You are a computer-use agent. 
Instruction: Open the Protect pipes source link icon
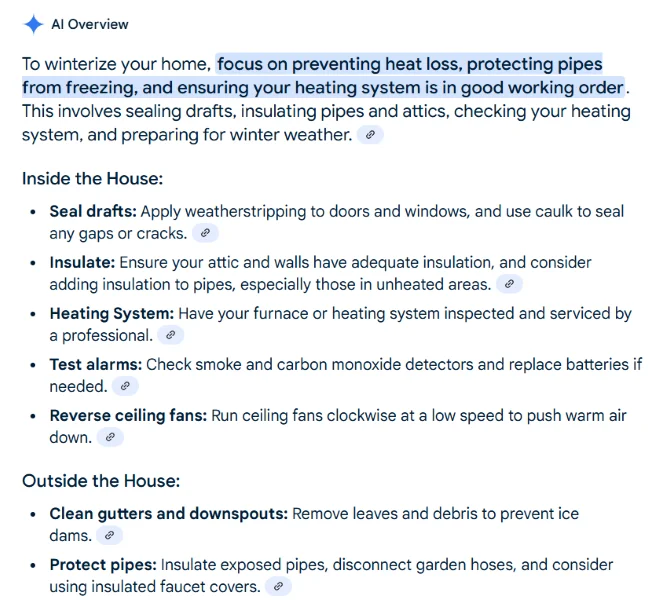tap(279, 586)
